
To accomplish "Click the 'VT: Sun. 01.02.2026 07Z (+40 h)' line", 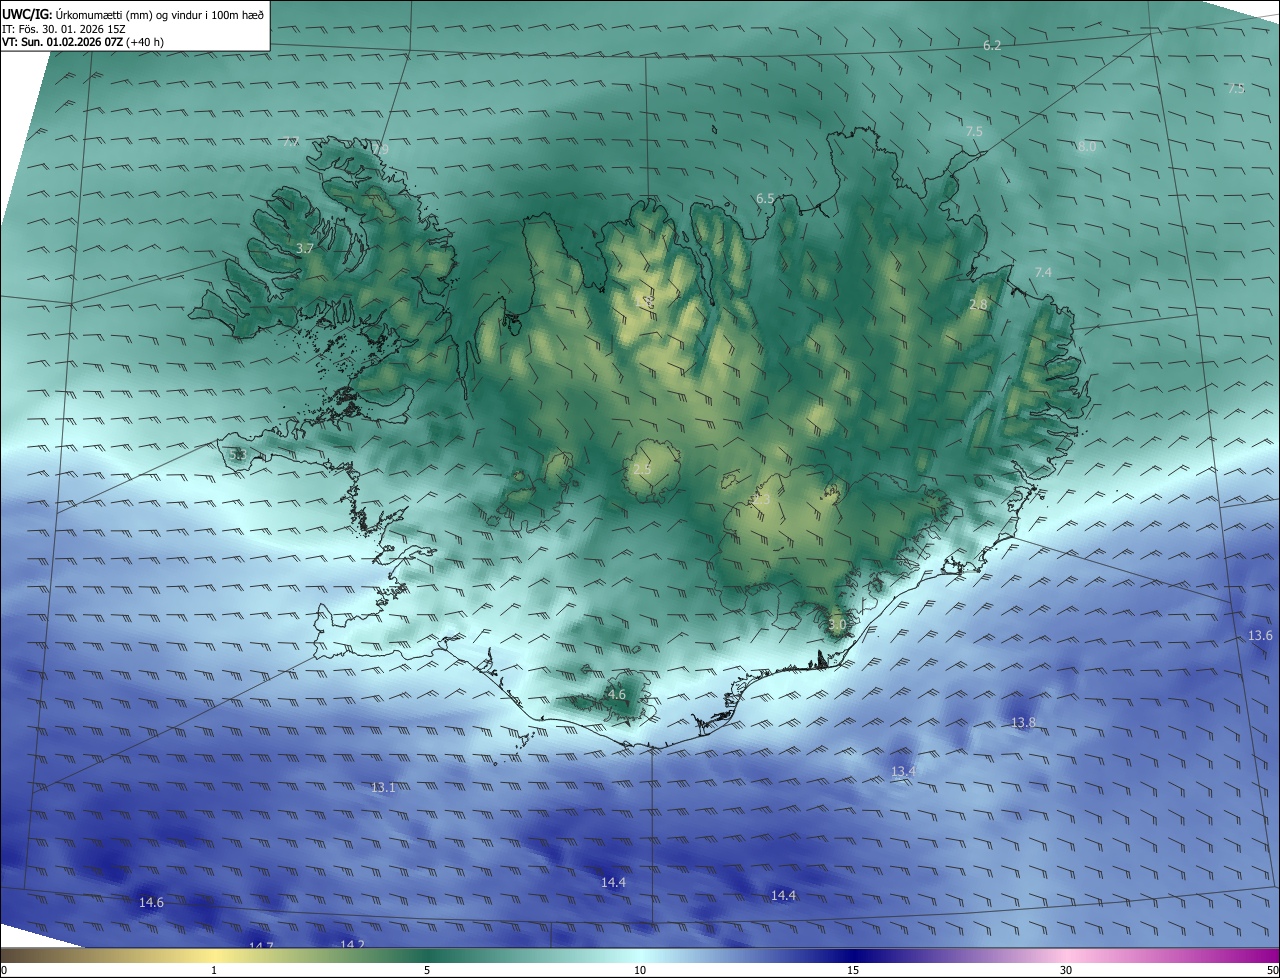I will point(83,43).
